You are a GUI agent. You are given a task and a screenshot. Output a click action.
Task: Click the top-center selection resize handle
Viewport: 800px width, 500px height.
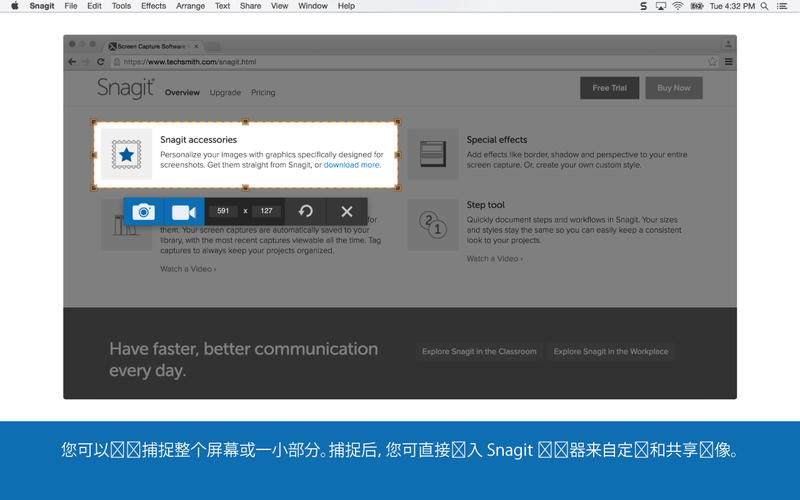[x=245, y=122]
